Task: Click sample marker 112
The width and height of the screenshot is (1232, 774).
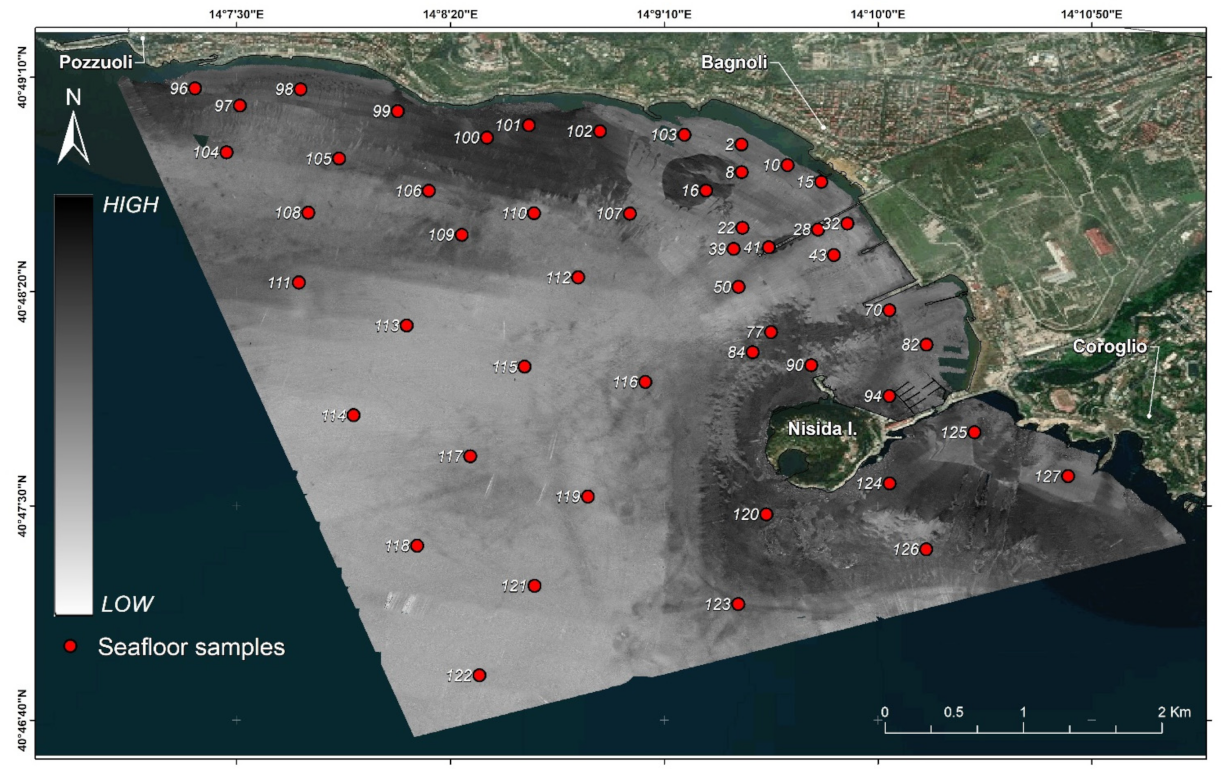Action: pos(578,277)
